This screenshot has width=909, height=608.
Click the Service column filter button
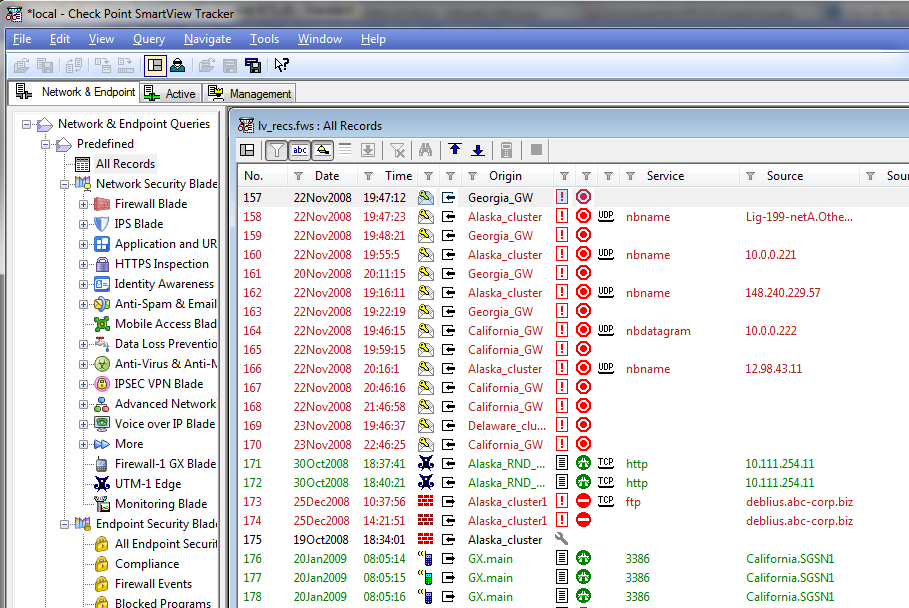pos(630,176)
